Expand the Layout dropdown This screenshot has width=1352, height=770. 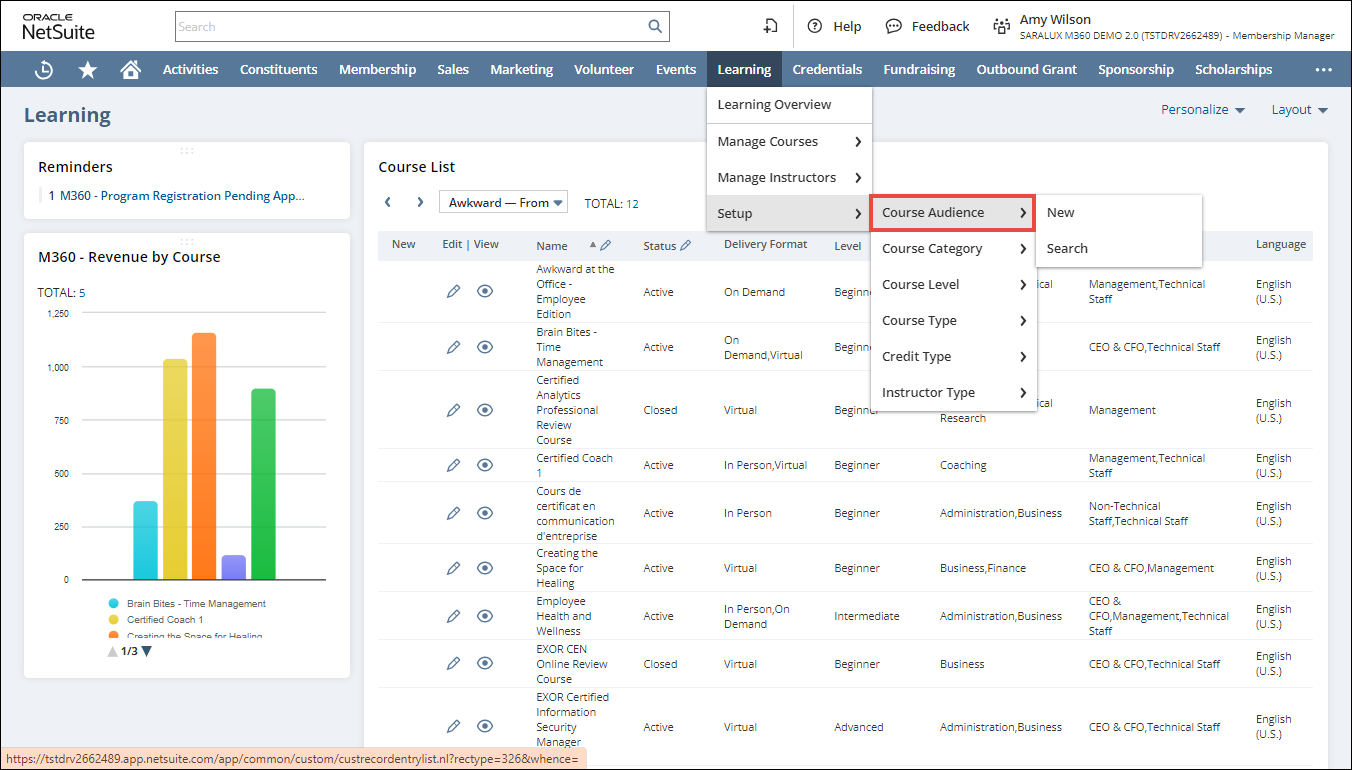[1299, 110]
